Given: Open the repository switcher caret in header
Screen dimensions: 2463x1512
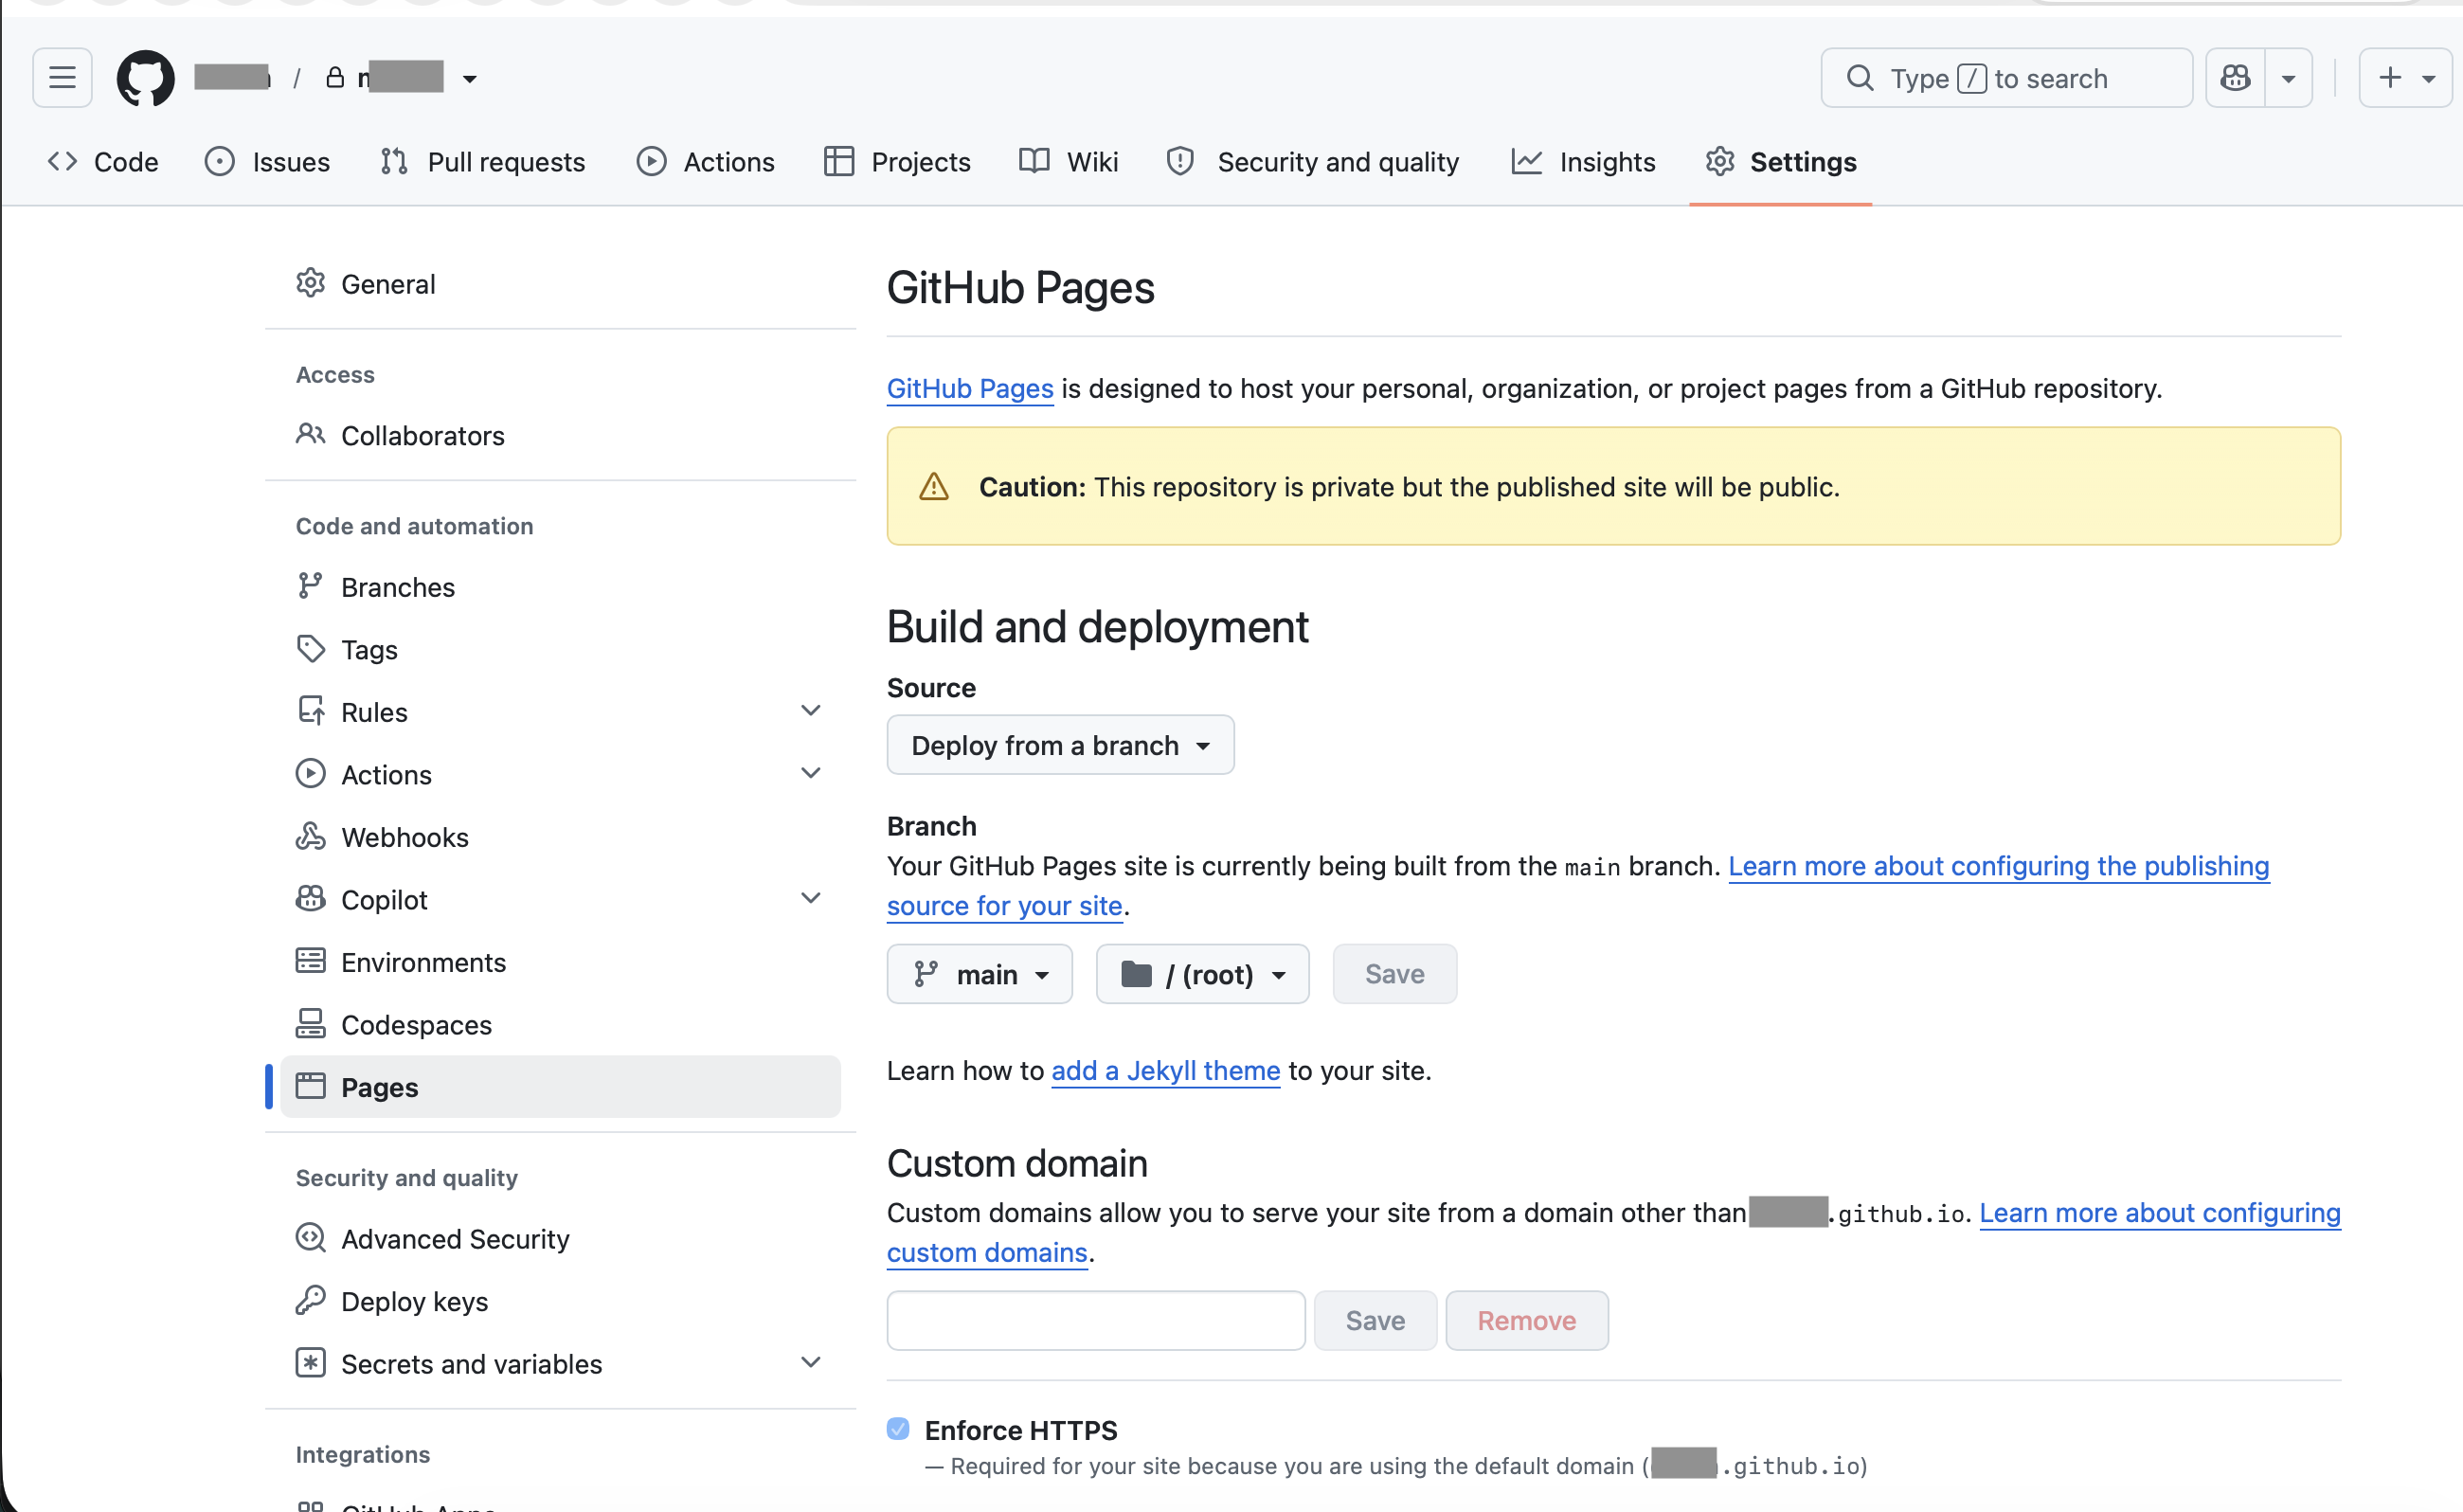Looking at the screenshot, I should point(469,79).
